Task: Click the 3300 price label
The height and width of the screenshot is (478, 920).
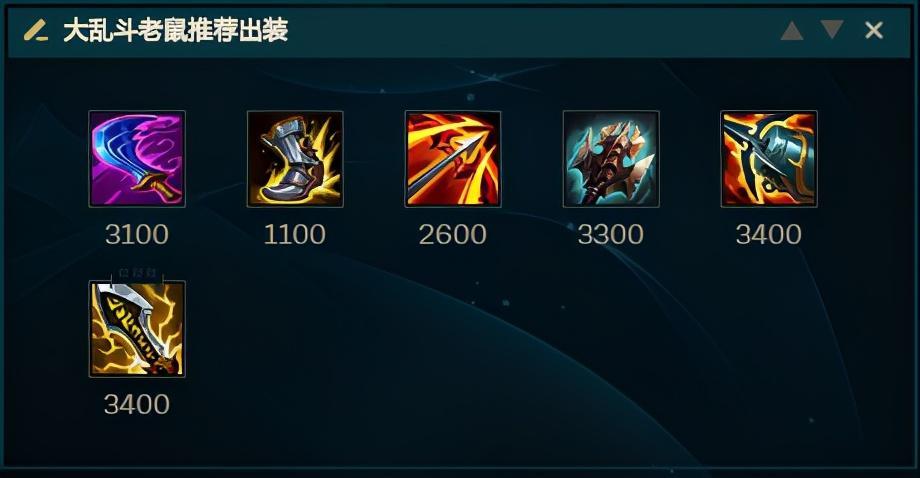Action: pyautogui.click(x=611, y=235)
